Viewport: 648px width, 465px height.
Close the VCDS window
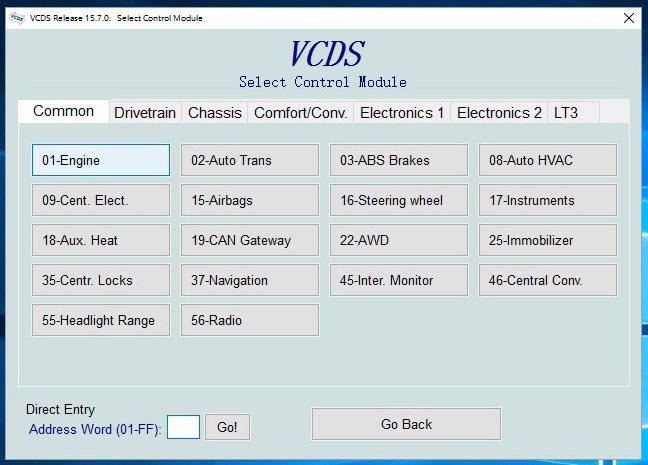click(629, 18)
